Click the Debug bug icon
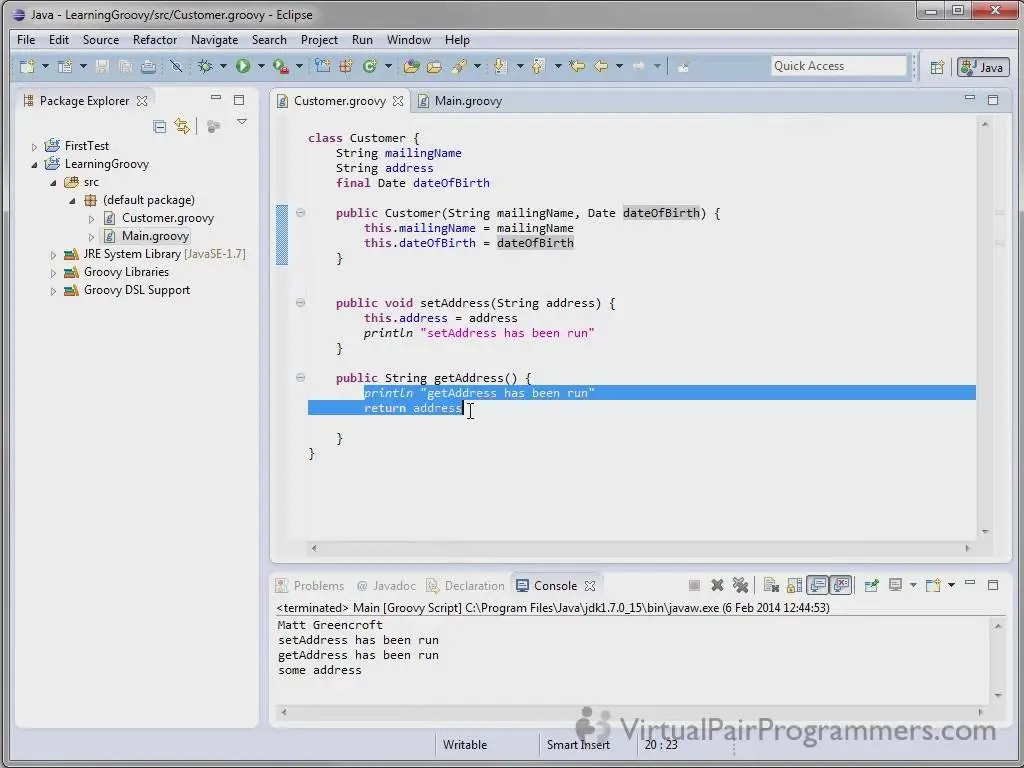1024x768 pixels. pyautogui.click(x=205, y=66)
